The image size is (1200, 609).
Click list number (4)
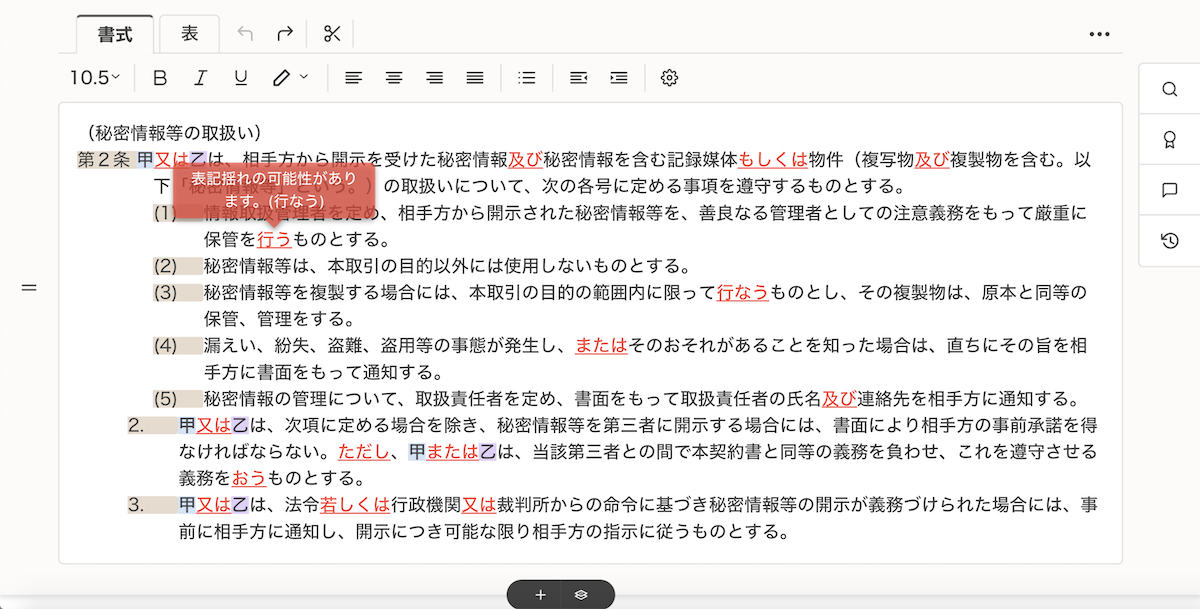tap(165, 345)
